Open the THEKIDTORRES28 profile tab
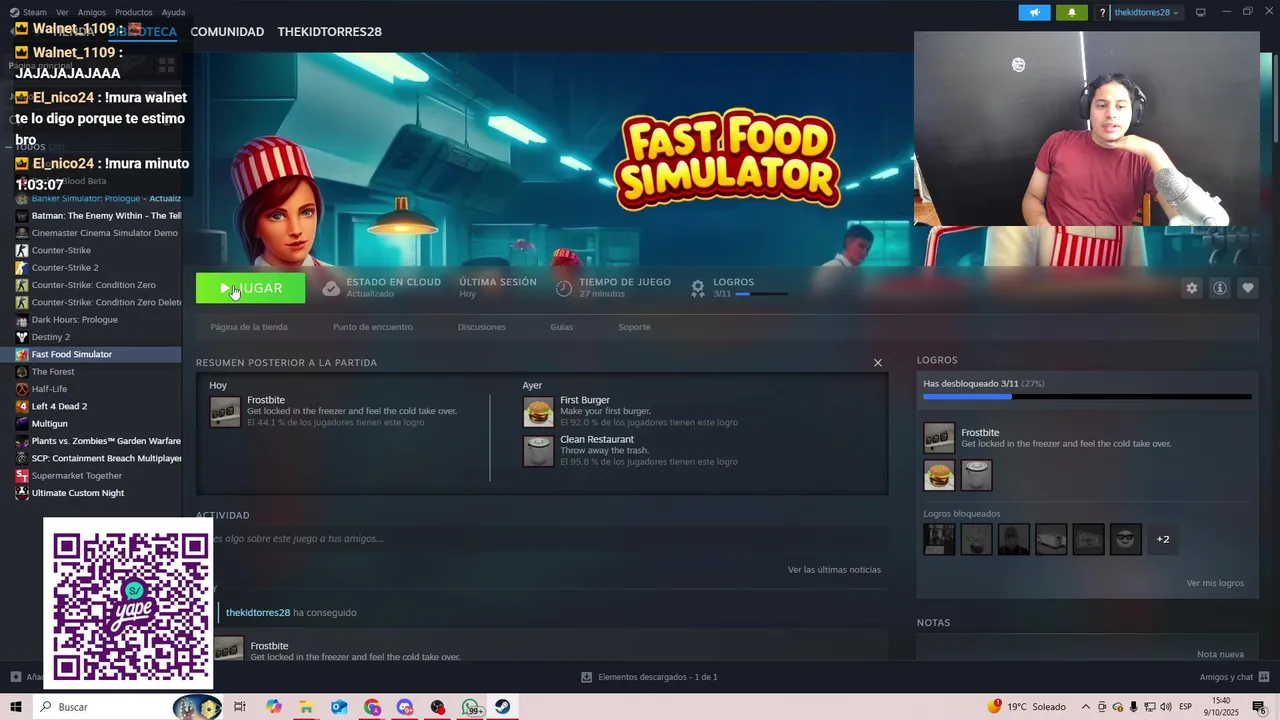This screenshot has height=720, width=1280. [x=329, y=32]
